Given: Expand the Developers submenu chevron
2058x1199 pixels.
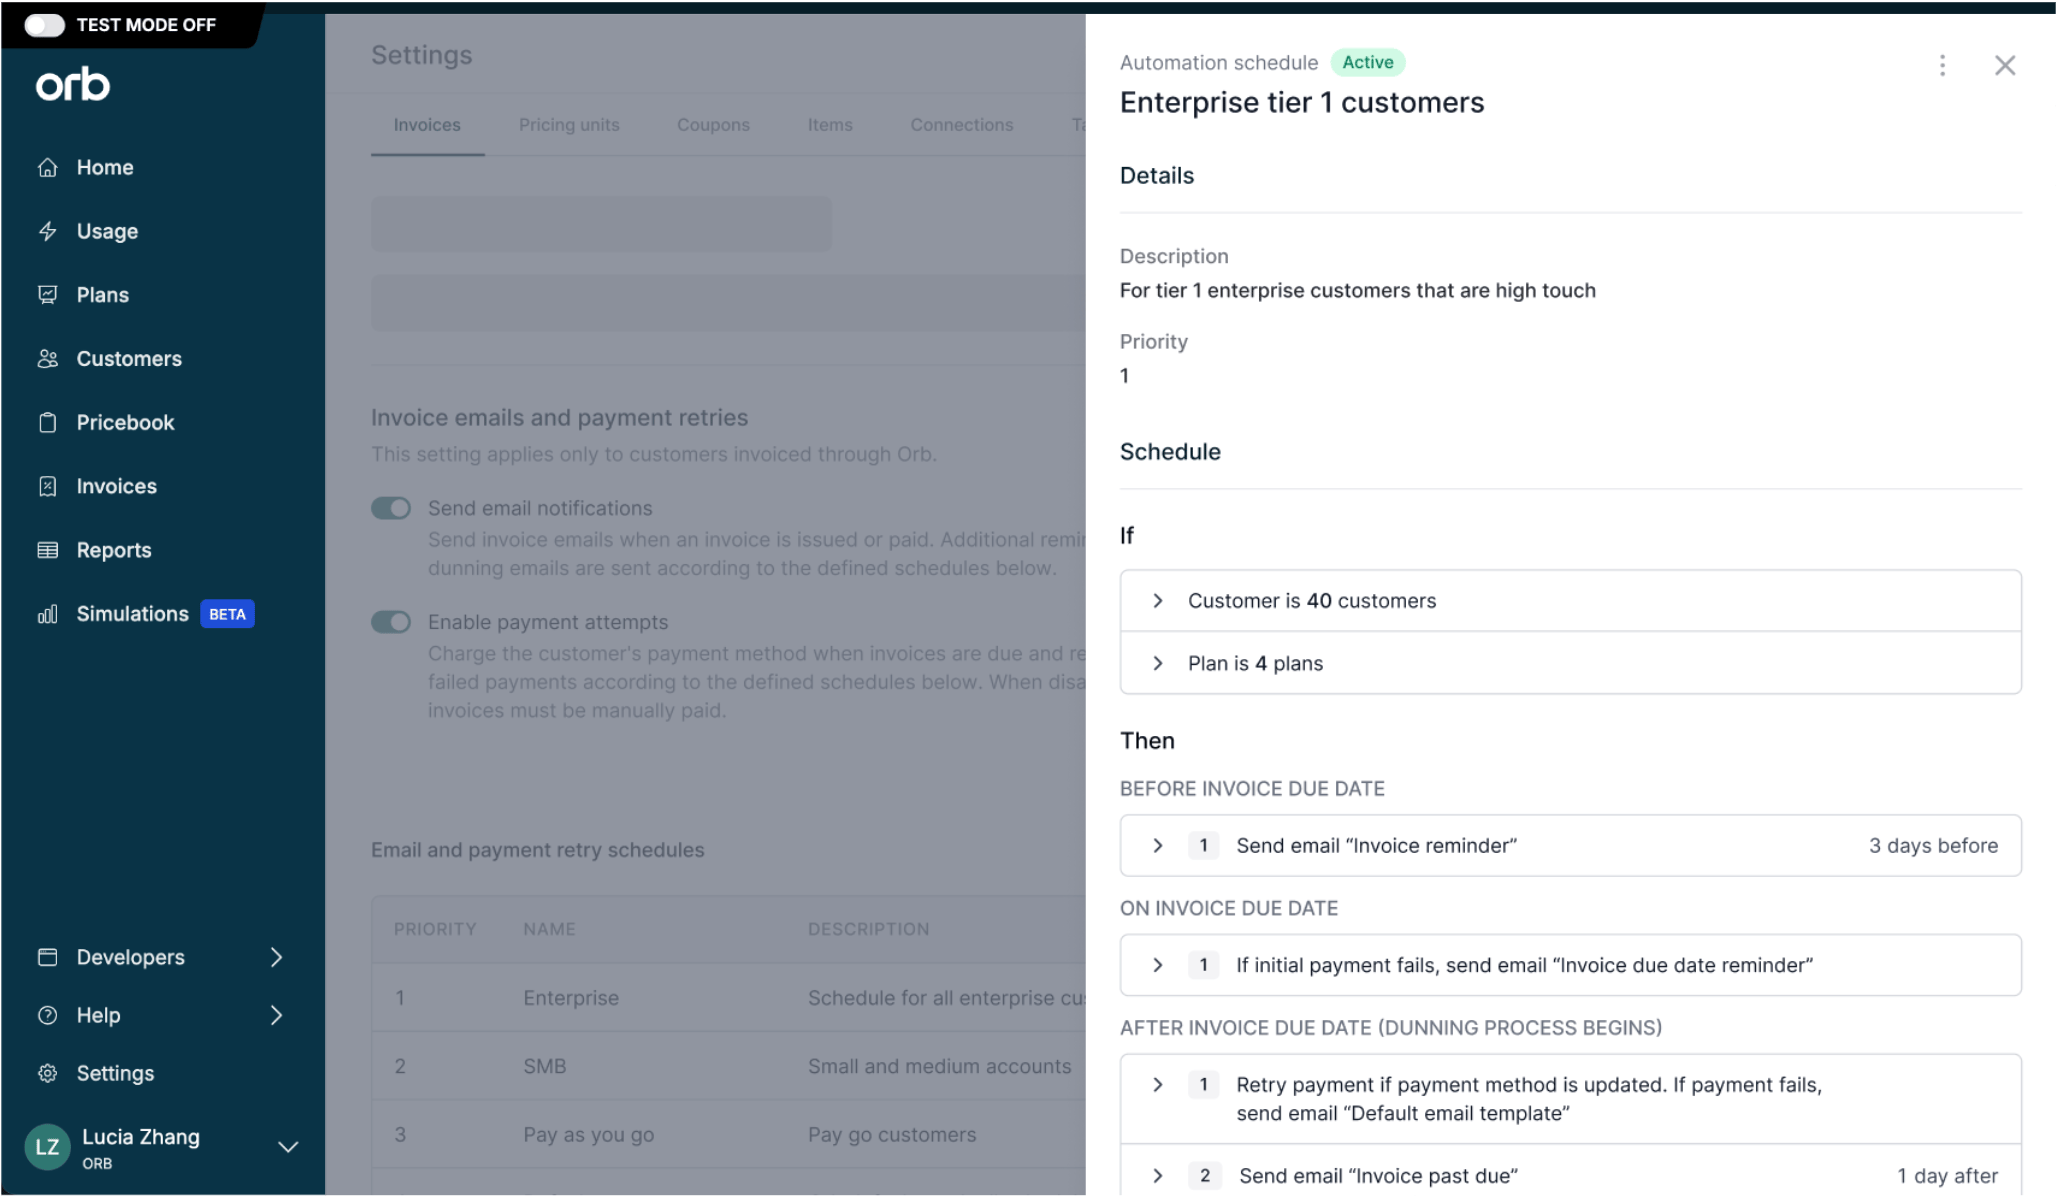Looking at the screenshot, I should tap(277, 958).
